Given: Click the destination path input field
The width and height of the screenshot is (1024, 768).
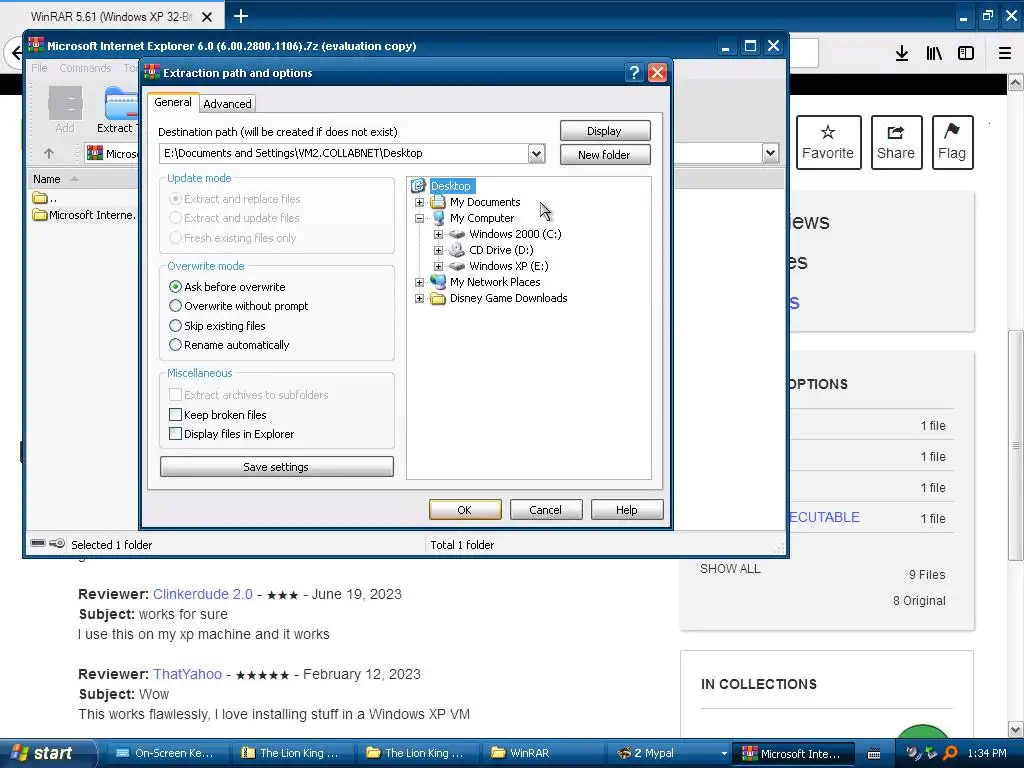Looking at the screenshot, I should [x=344, y=153].
